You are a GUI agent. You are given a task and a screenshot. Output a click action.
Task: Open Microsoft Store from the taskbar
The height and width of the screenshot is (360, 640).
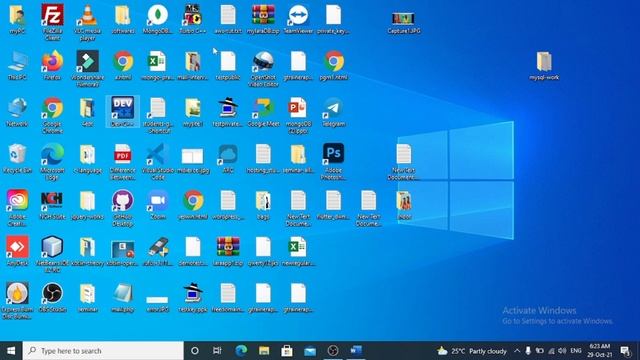287,351
